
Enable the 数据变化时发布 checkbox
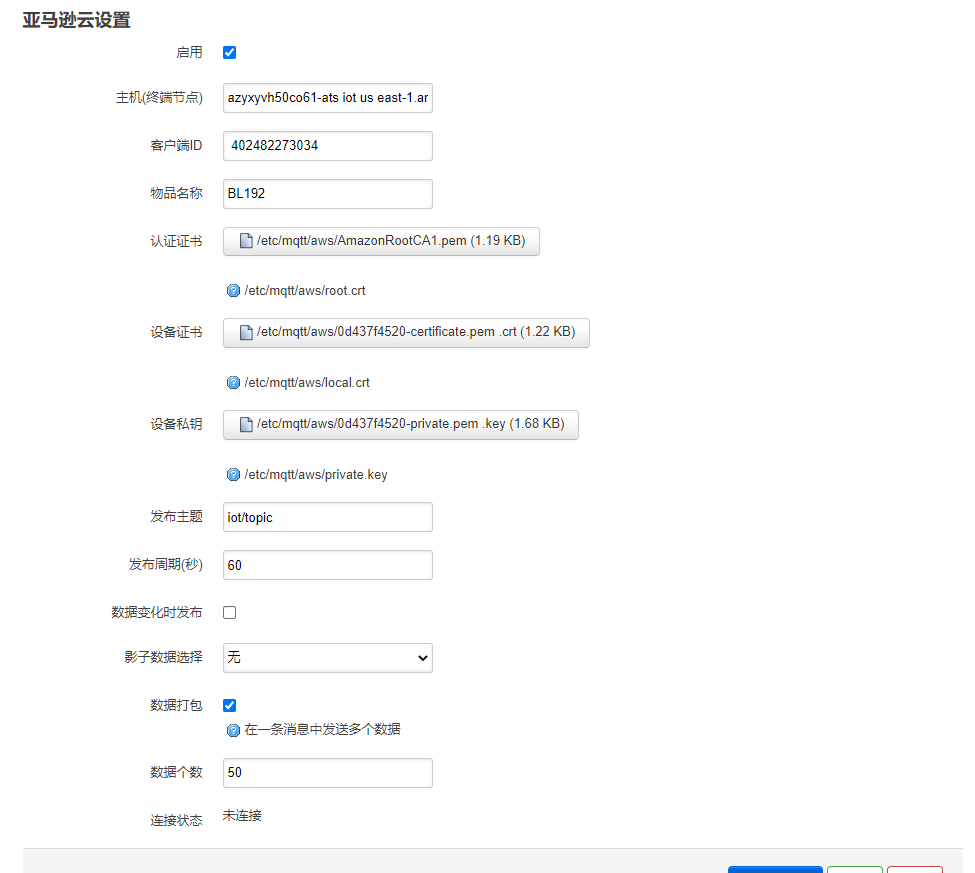tap(229, 612)
